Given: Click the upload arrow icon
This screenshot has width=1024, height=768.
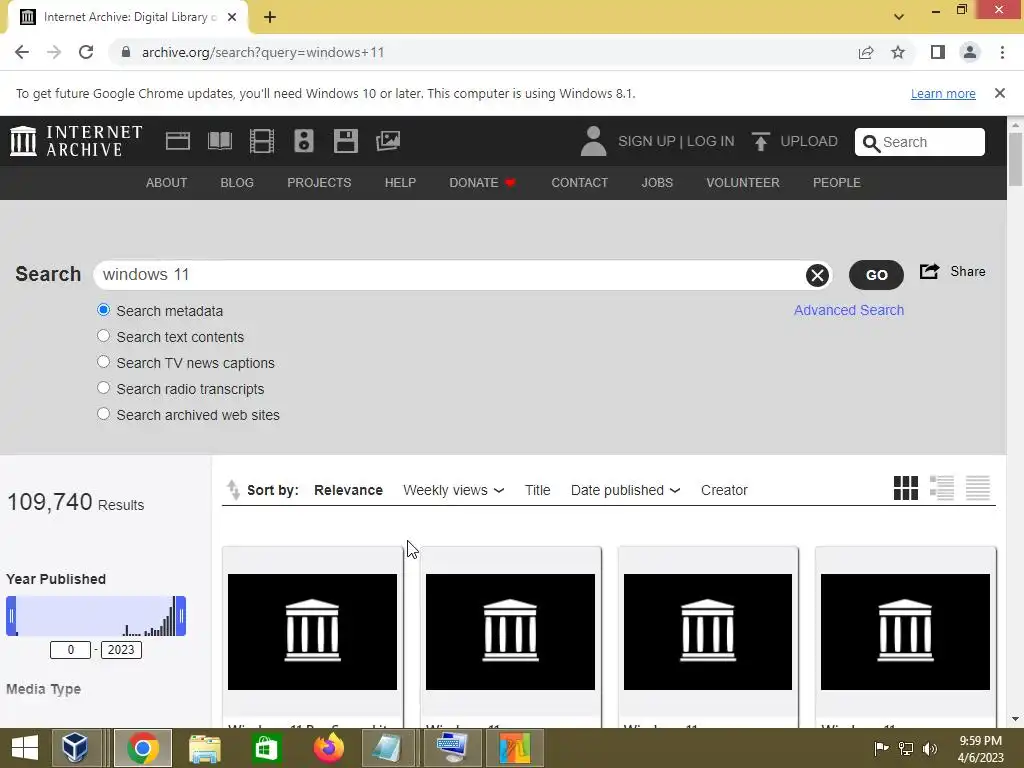Looking at the screenshot, I should point(760,141).
